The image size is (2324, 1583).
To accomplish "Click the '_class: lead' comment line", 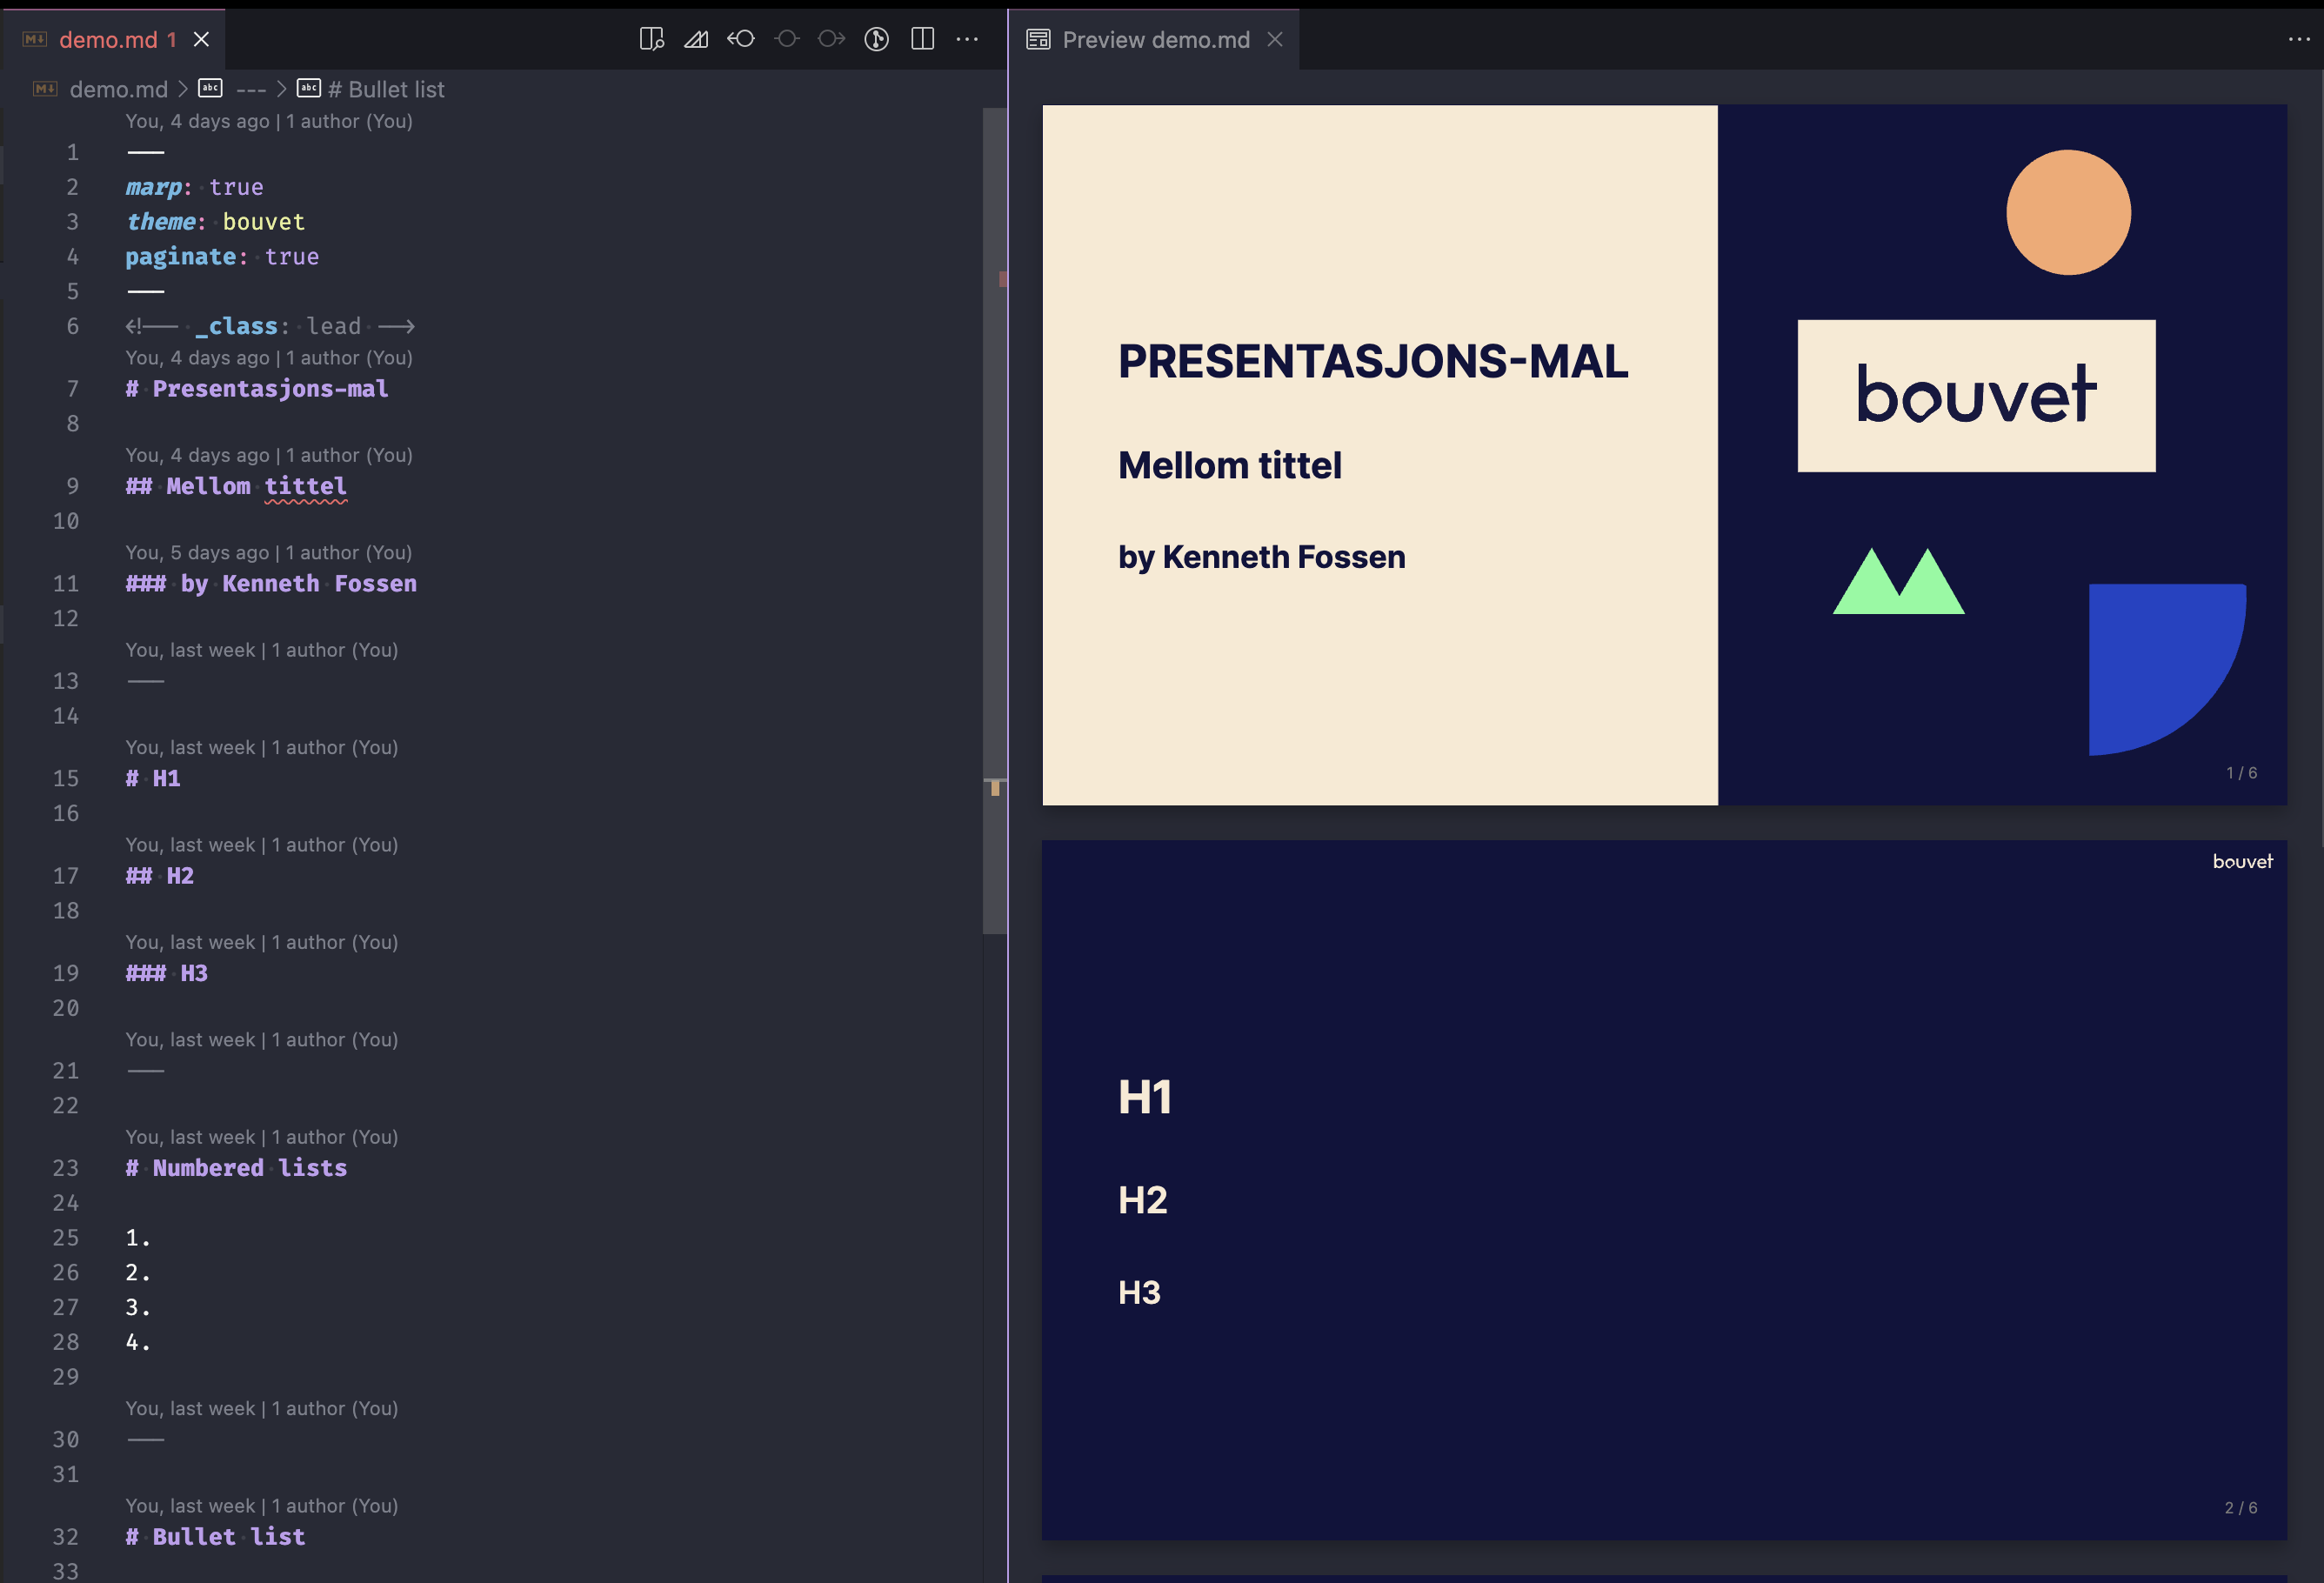I will 270,326.
